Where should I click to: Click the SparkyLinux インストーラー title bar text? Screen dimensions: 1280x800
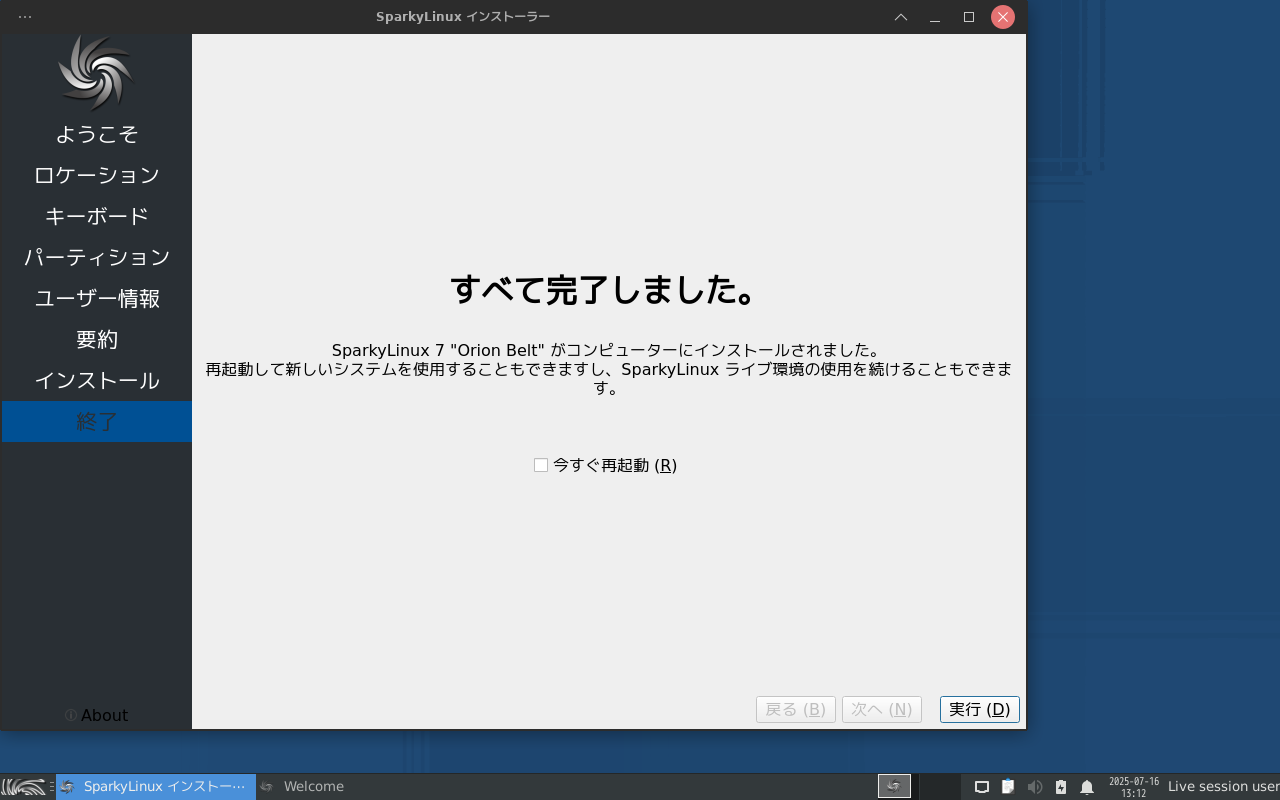463,17
